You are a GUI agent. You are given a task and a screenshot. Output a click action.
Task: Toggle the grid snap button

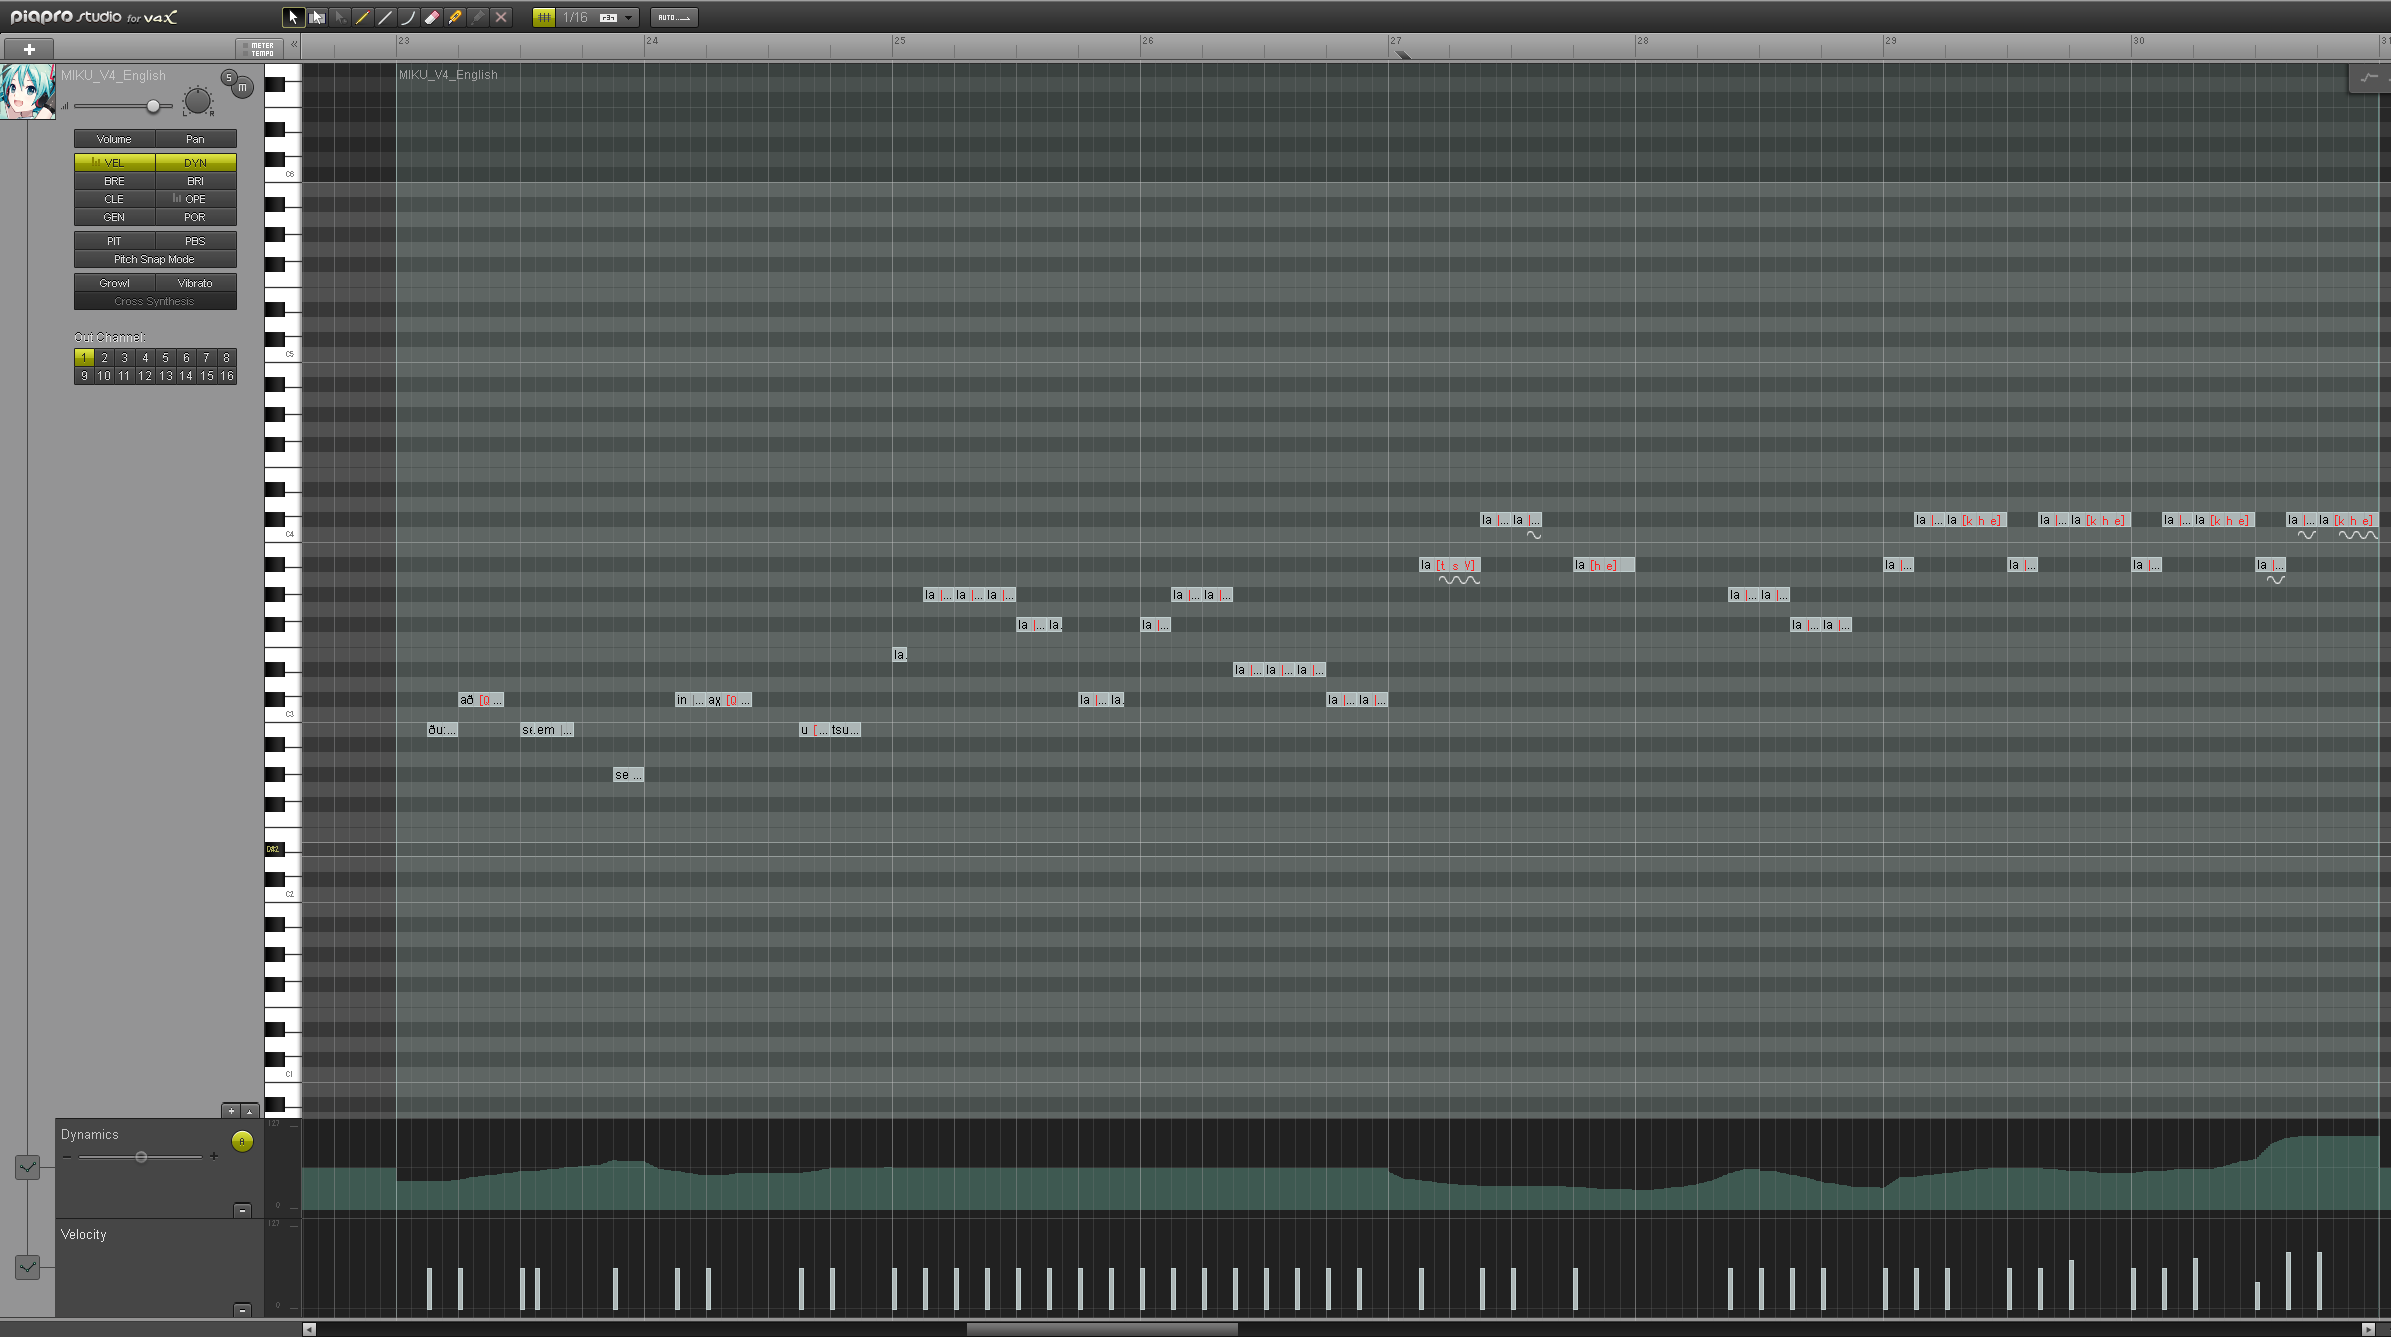pos(544,17)
